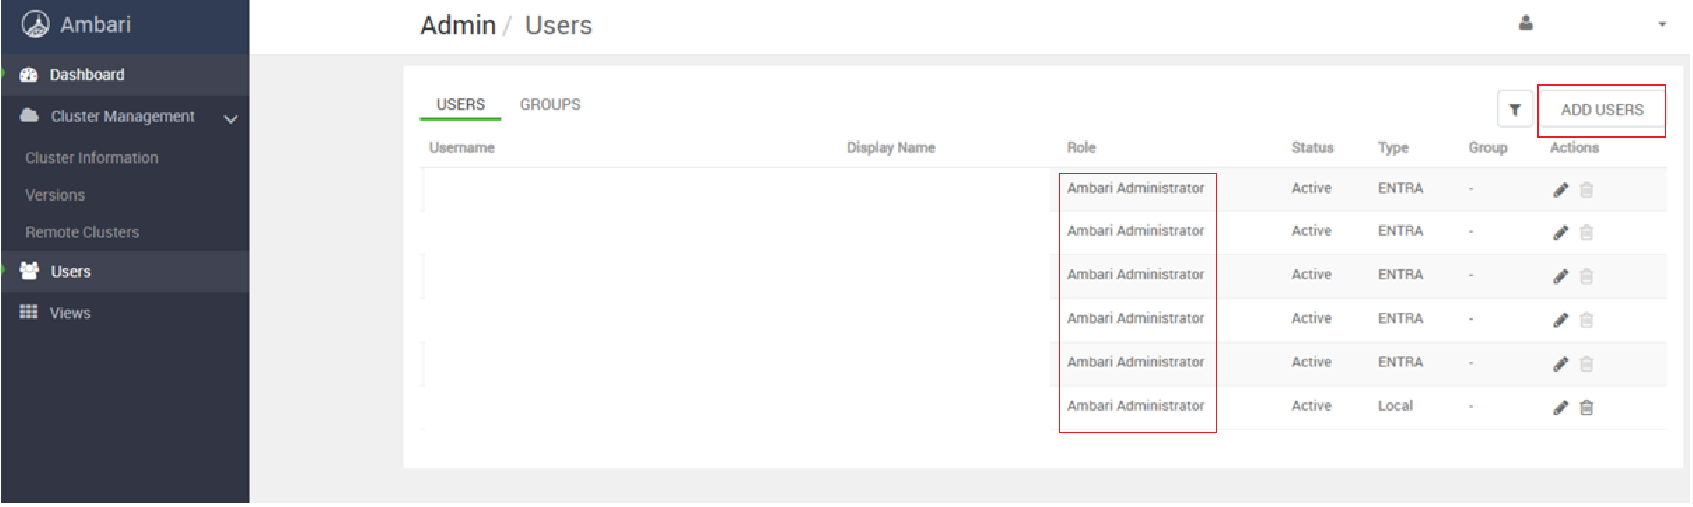Switch to the GROUPS tab
This screenshot has height=507, width=1693.
[x=550, y=104]
